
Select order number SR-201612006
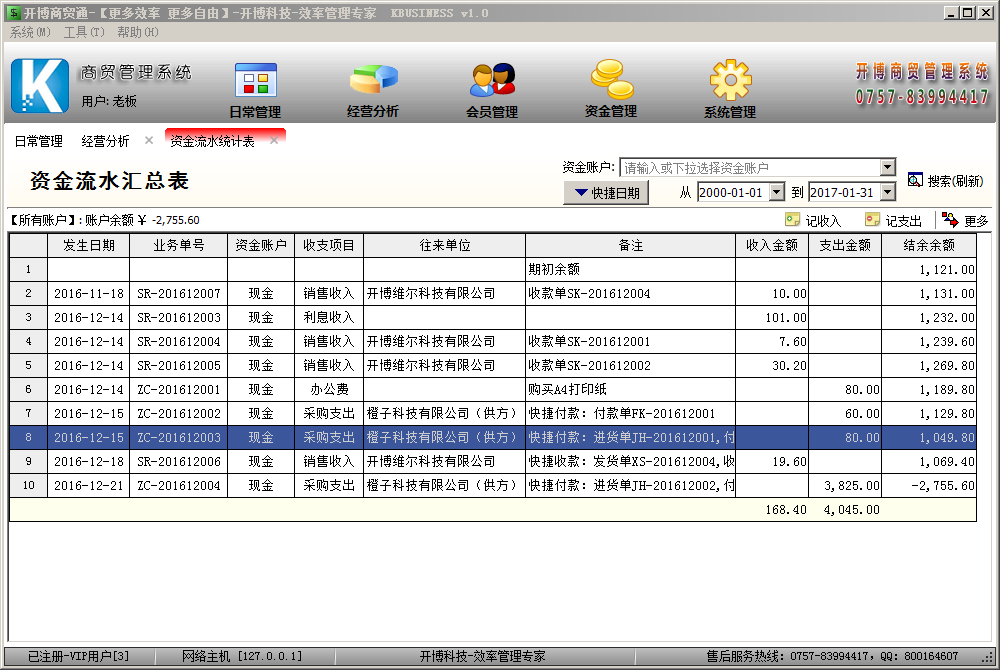(x=179, y=462)
